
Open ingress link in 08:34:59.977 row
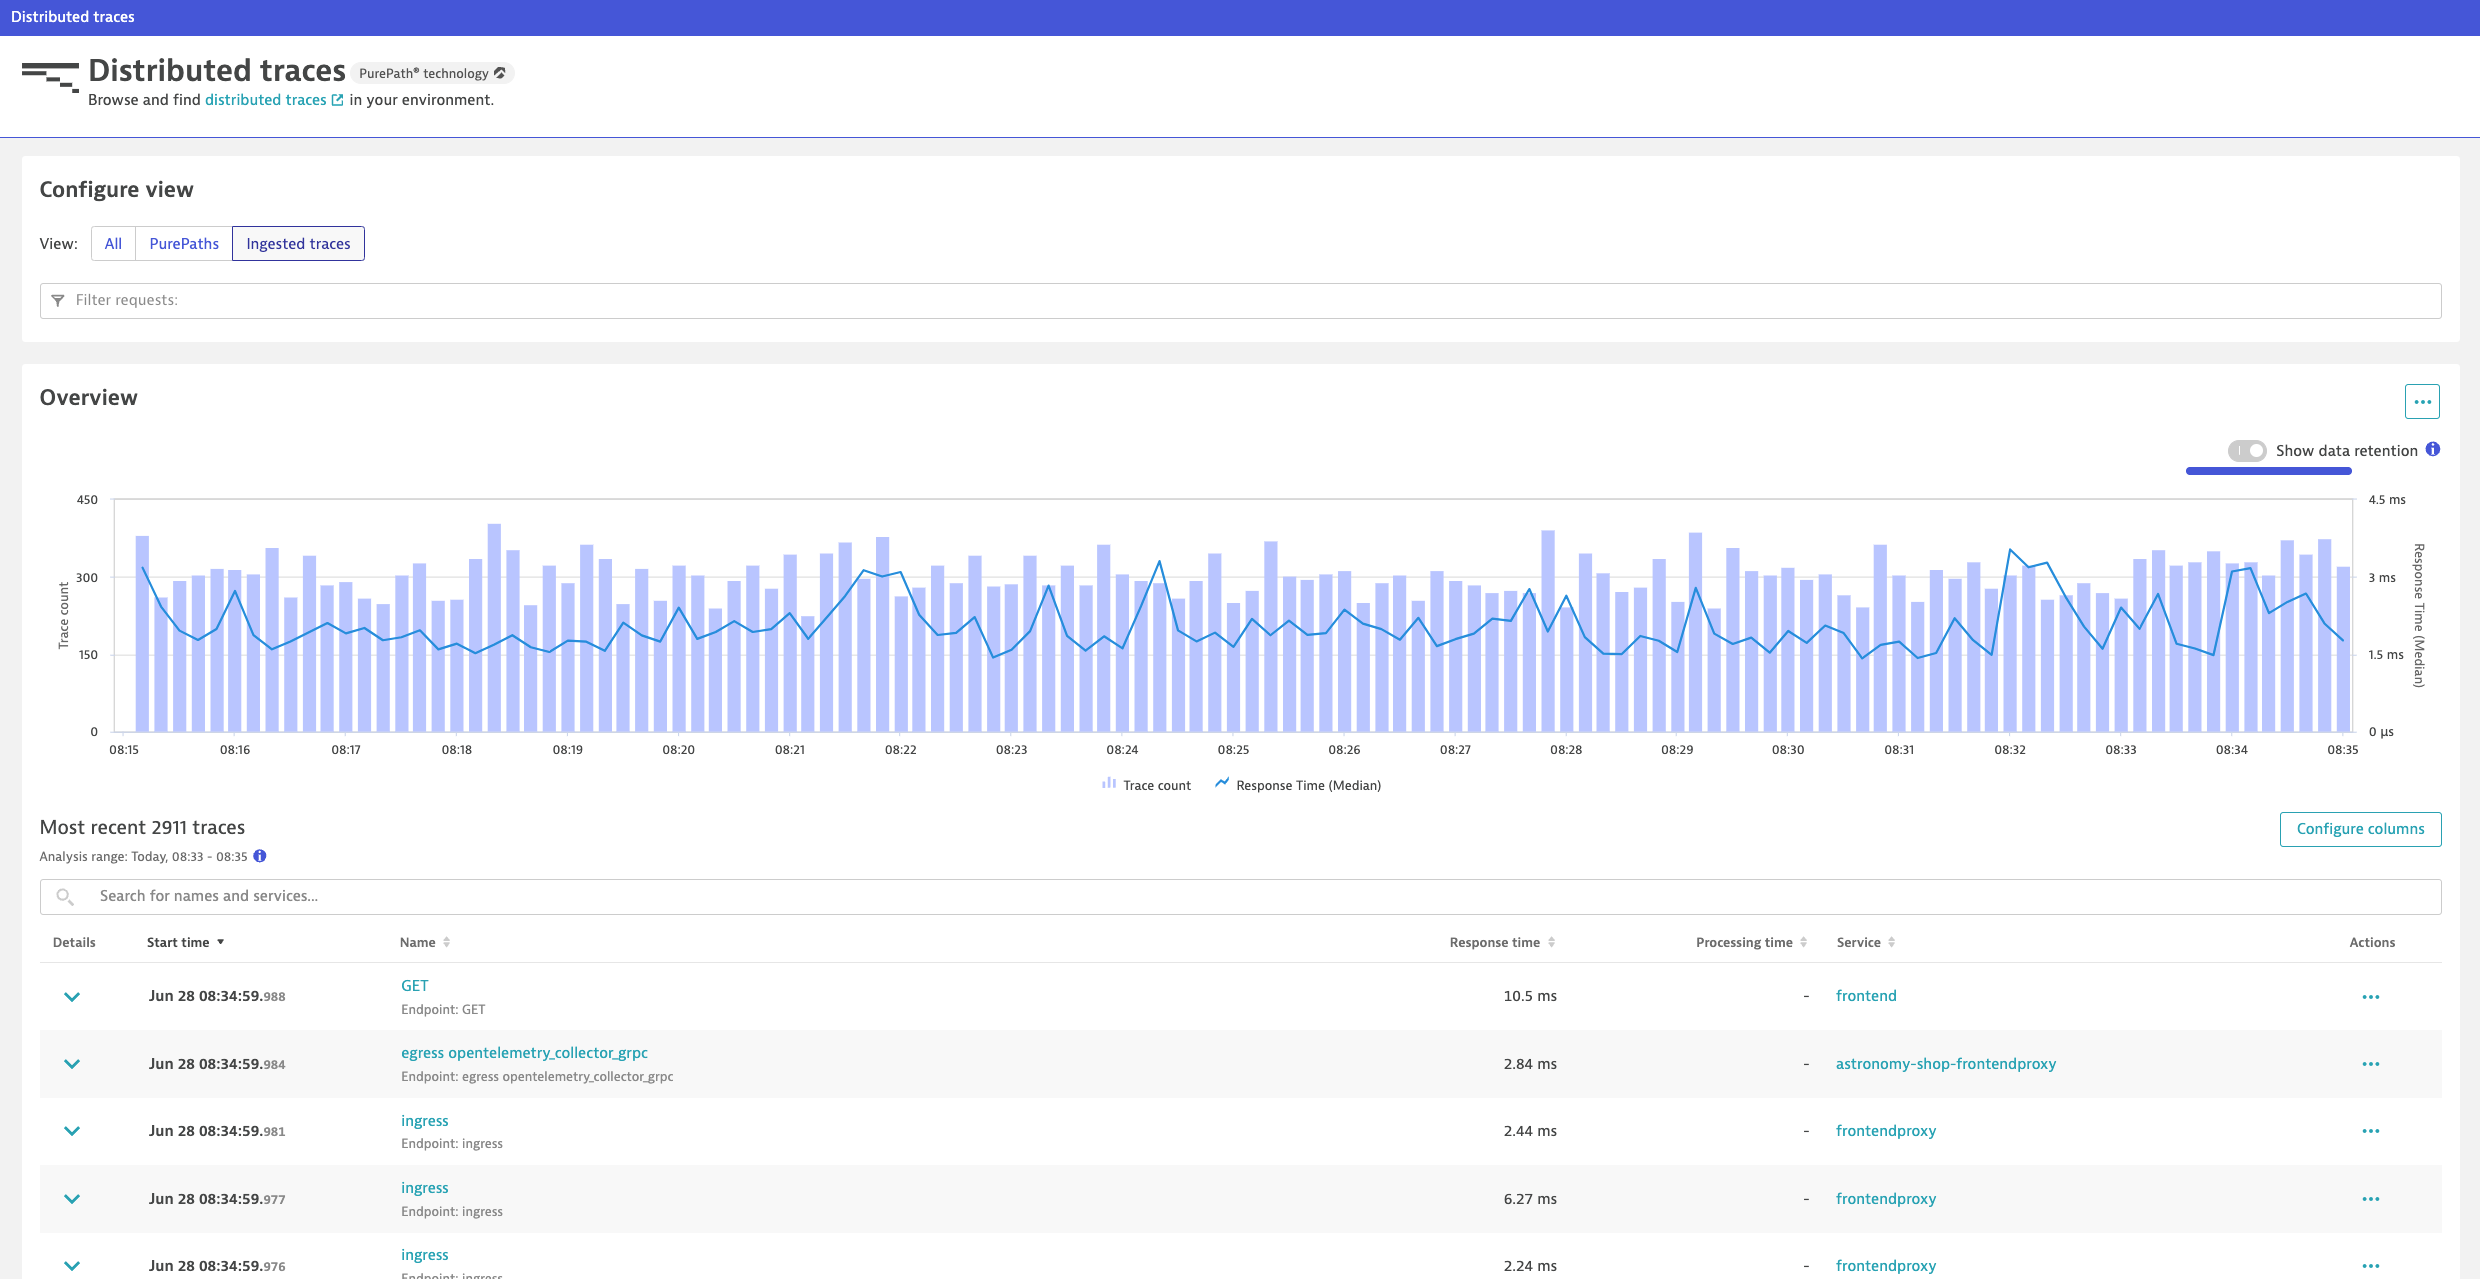425,1188
